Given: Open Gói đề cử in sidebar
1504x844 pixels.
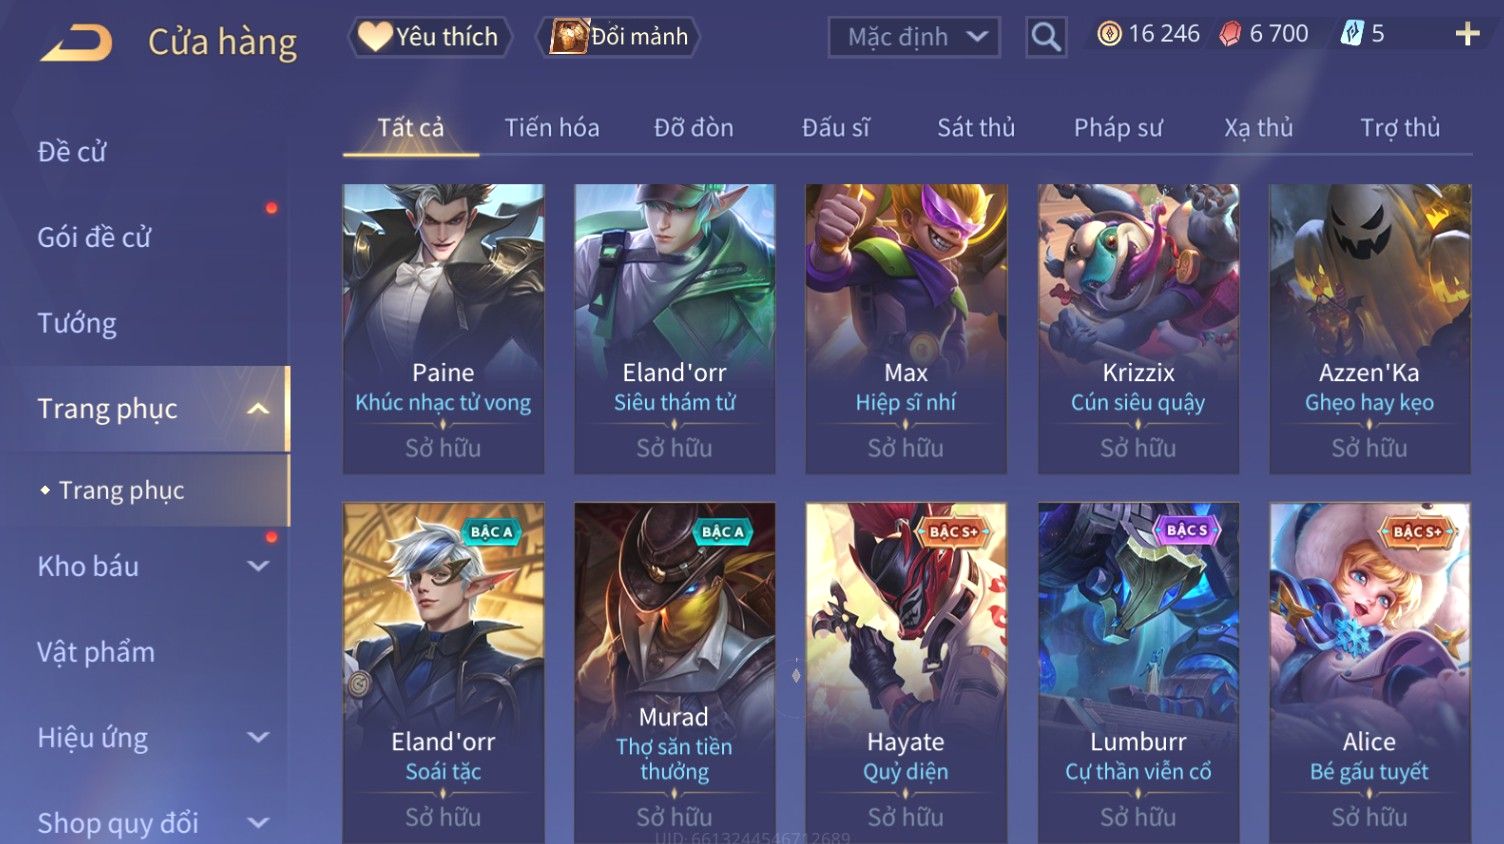Looking at the screenshot, I should [x=94, y=238].
